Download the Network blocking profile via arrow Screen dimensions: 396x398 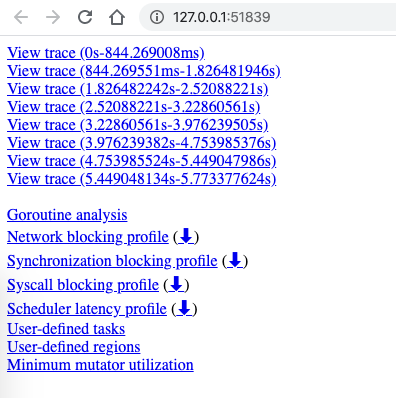186,236
